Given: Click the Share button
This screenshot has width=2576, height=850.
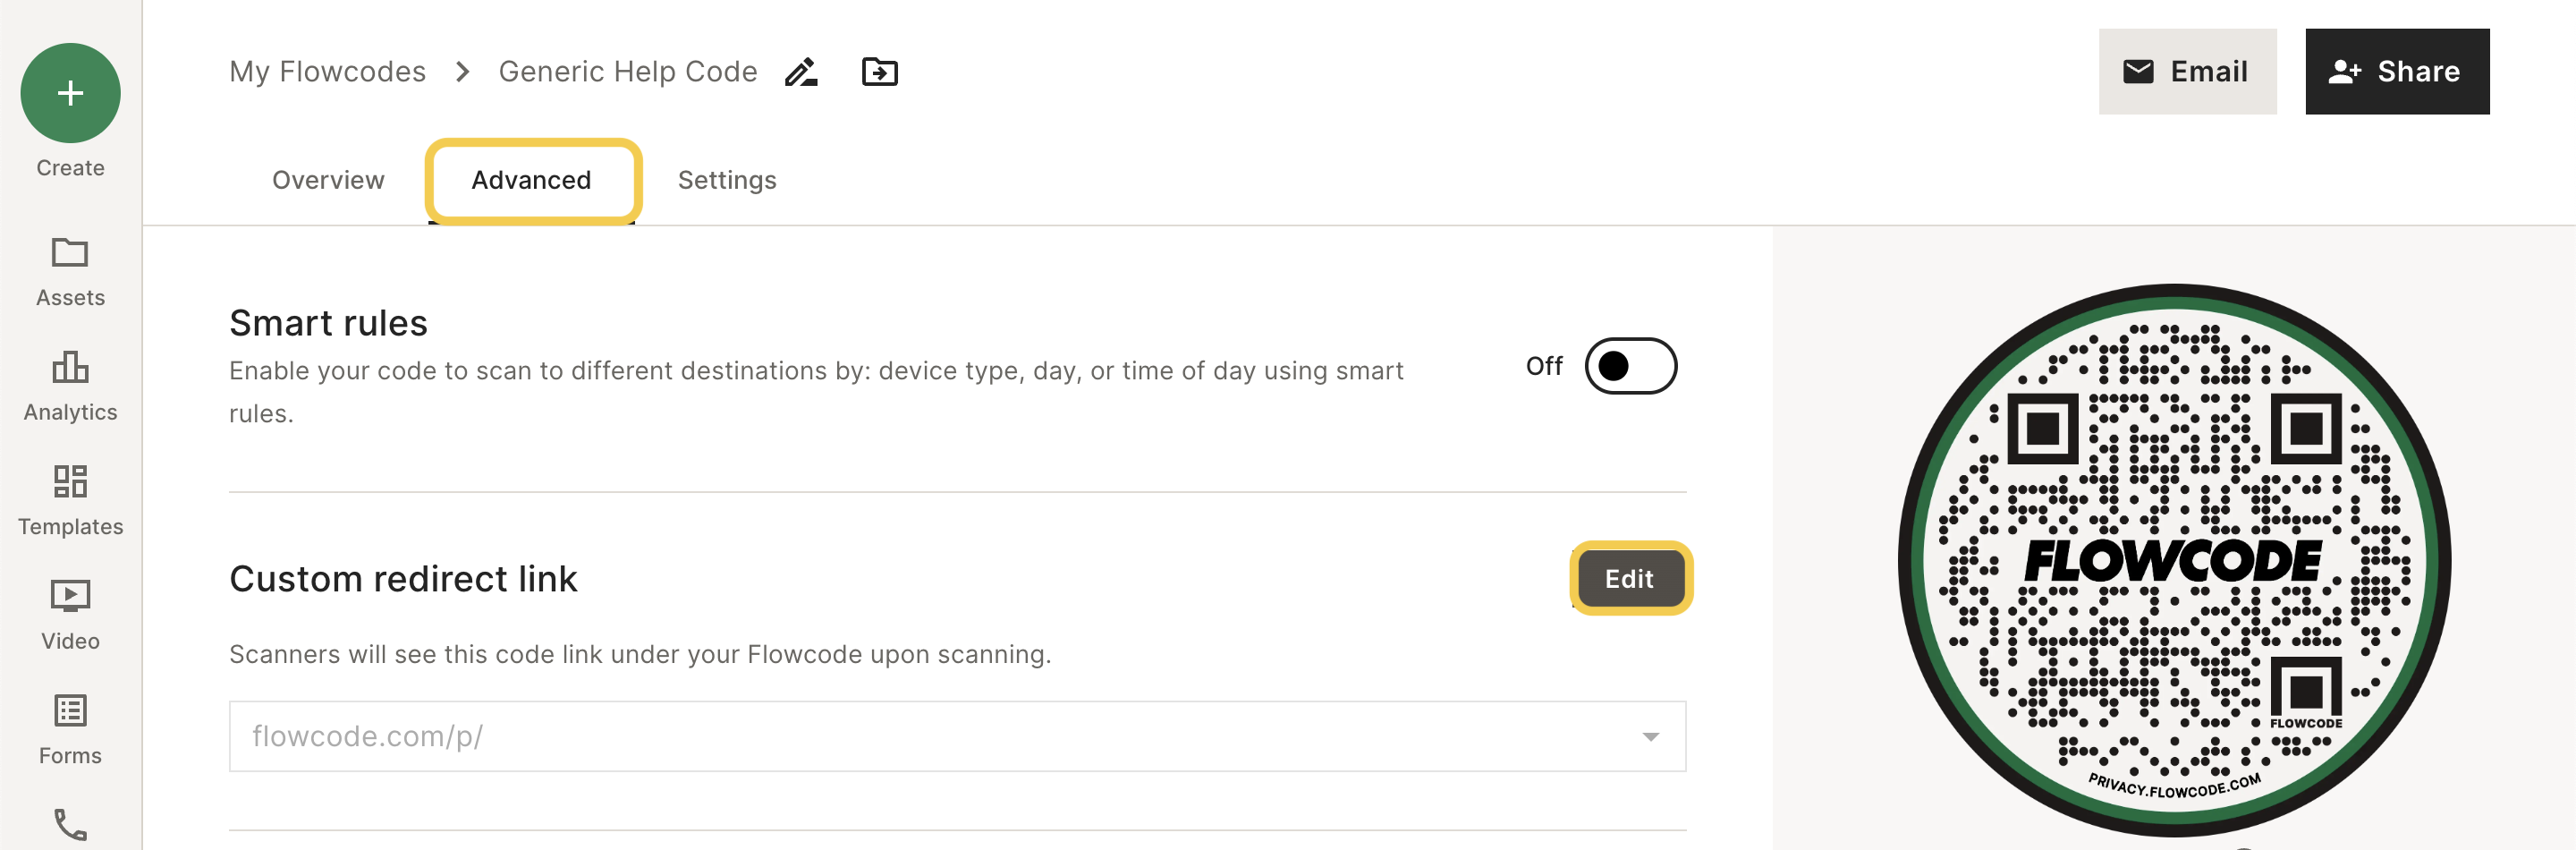Looking at the screenshot, I should 2397,72.
